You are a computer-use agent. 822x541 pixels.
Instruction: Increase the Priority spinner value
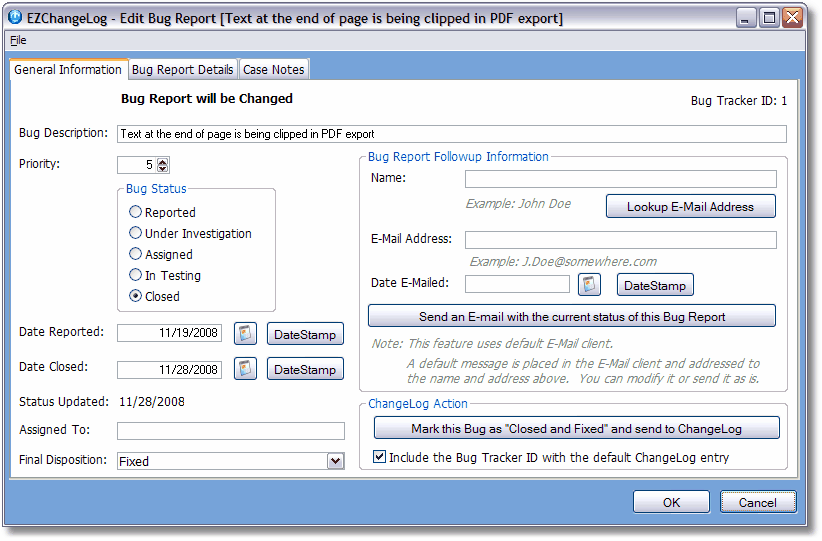[163, 161]
